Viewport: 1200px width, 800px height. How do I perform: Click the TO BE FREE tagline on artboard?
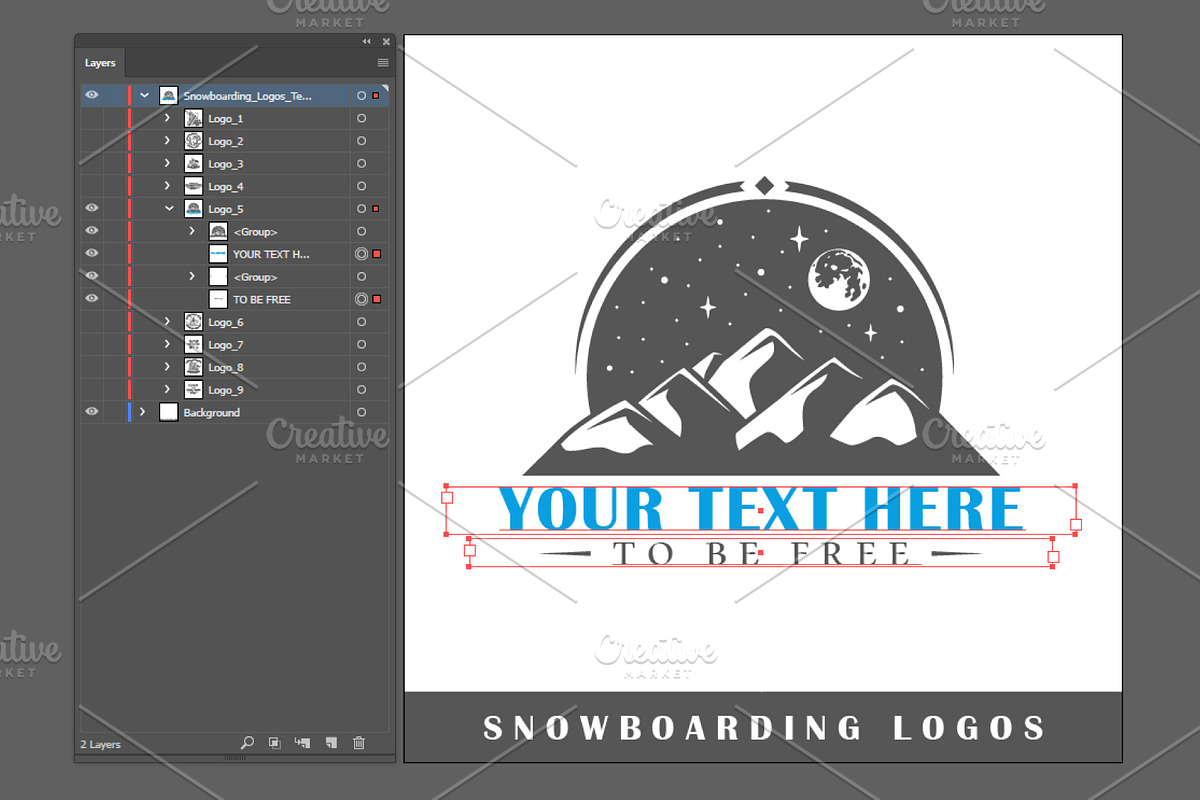[761, 552]
